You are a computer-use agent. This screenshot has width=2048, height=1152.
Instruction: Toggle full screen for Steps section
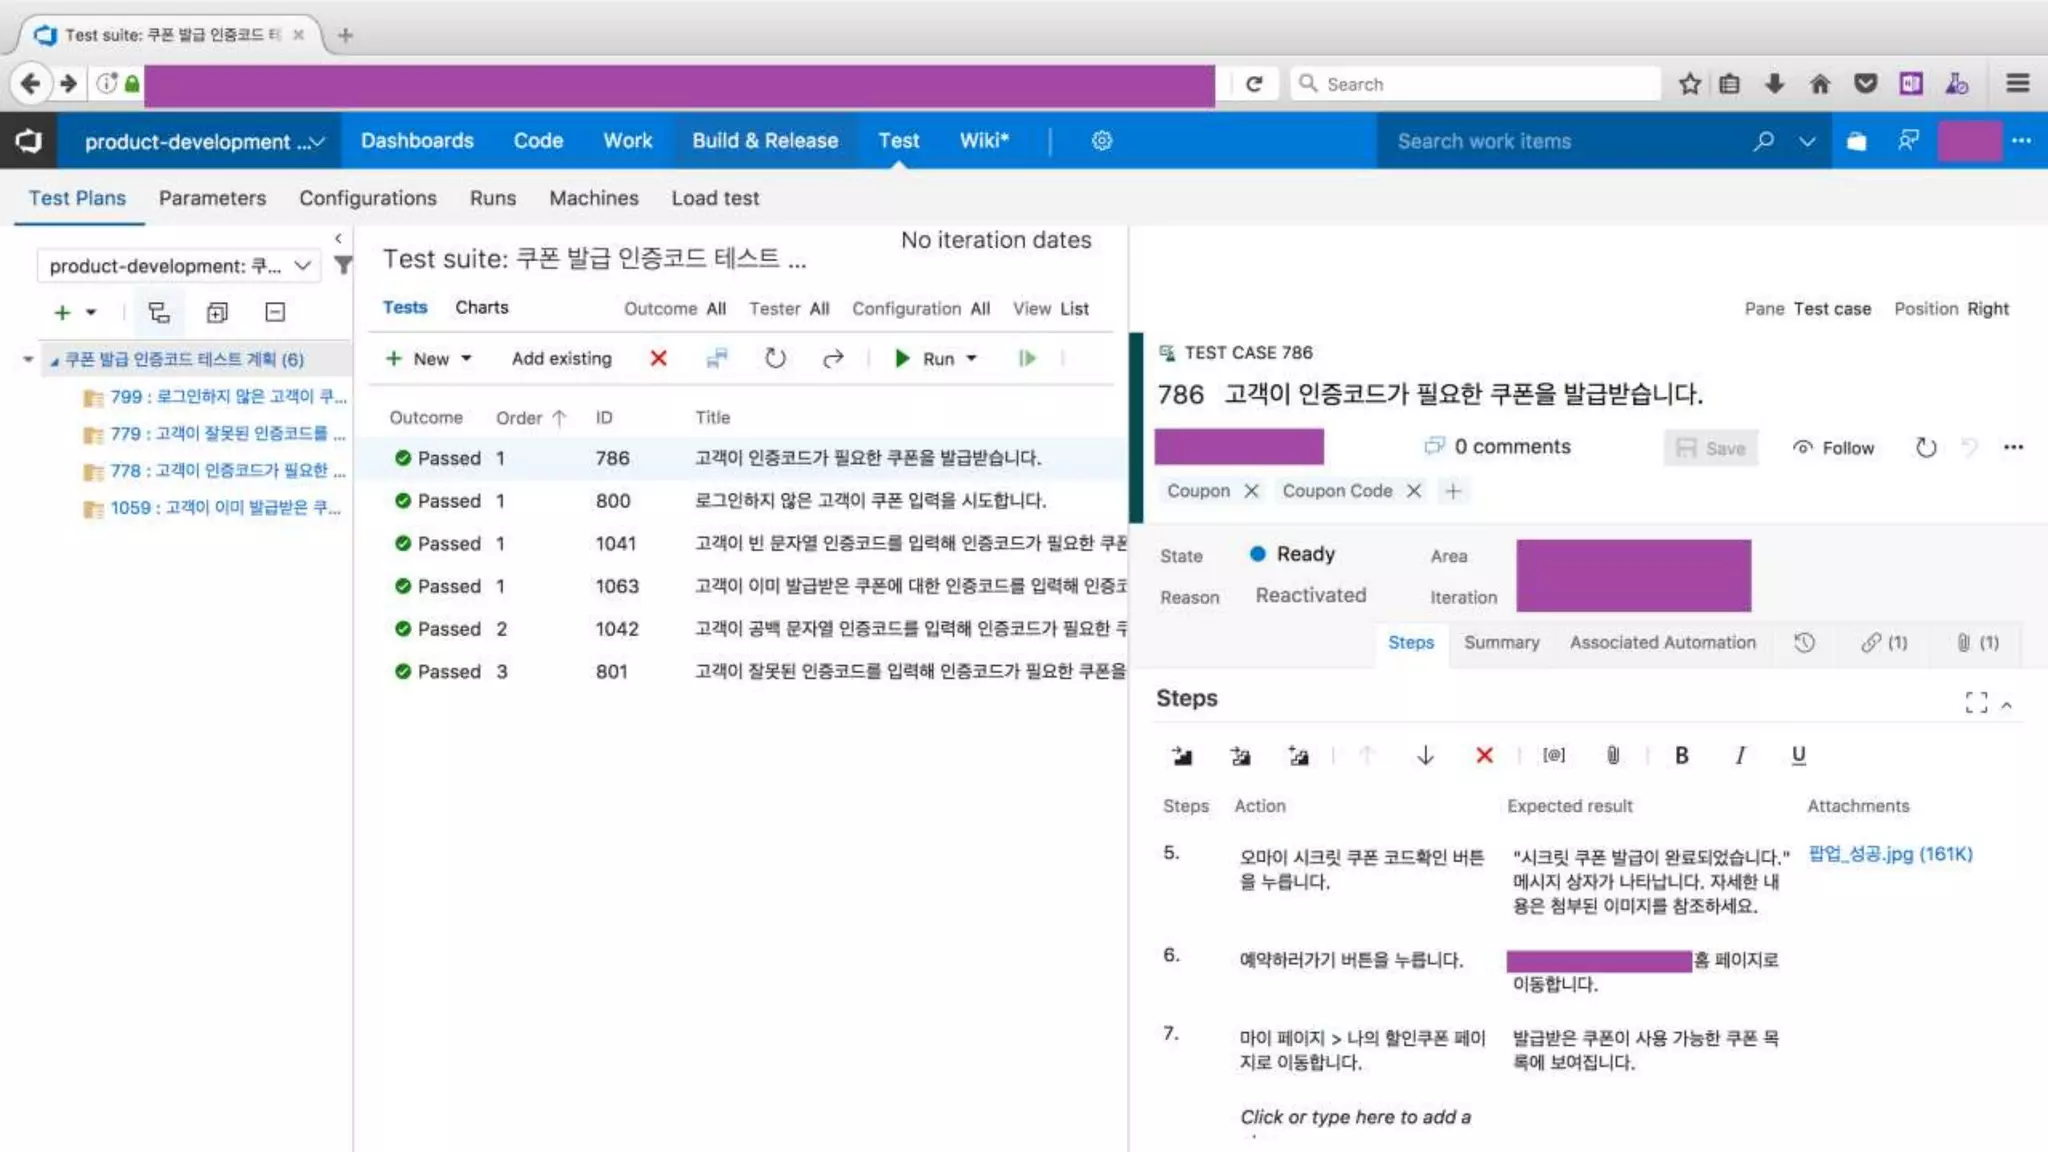[1976, 703]
